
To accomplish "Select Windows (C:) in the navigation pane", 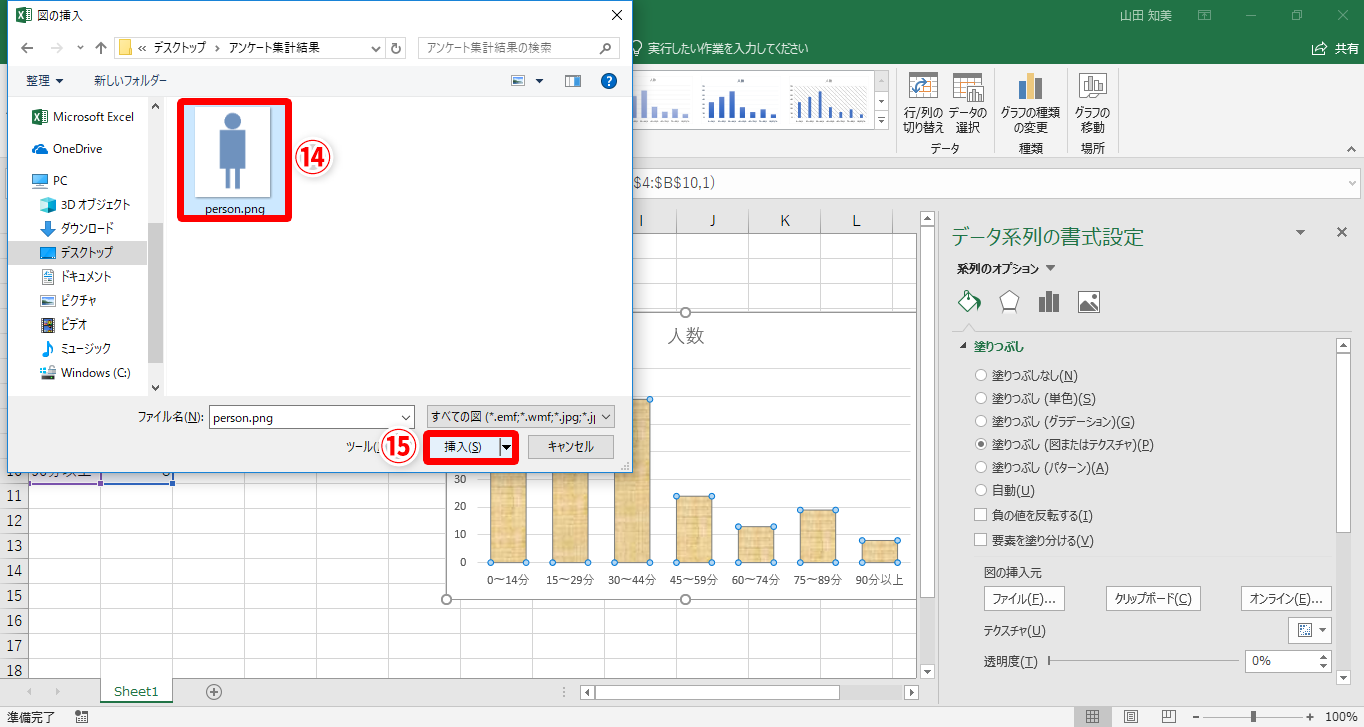I will [86, 372].
